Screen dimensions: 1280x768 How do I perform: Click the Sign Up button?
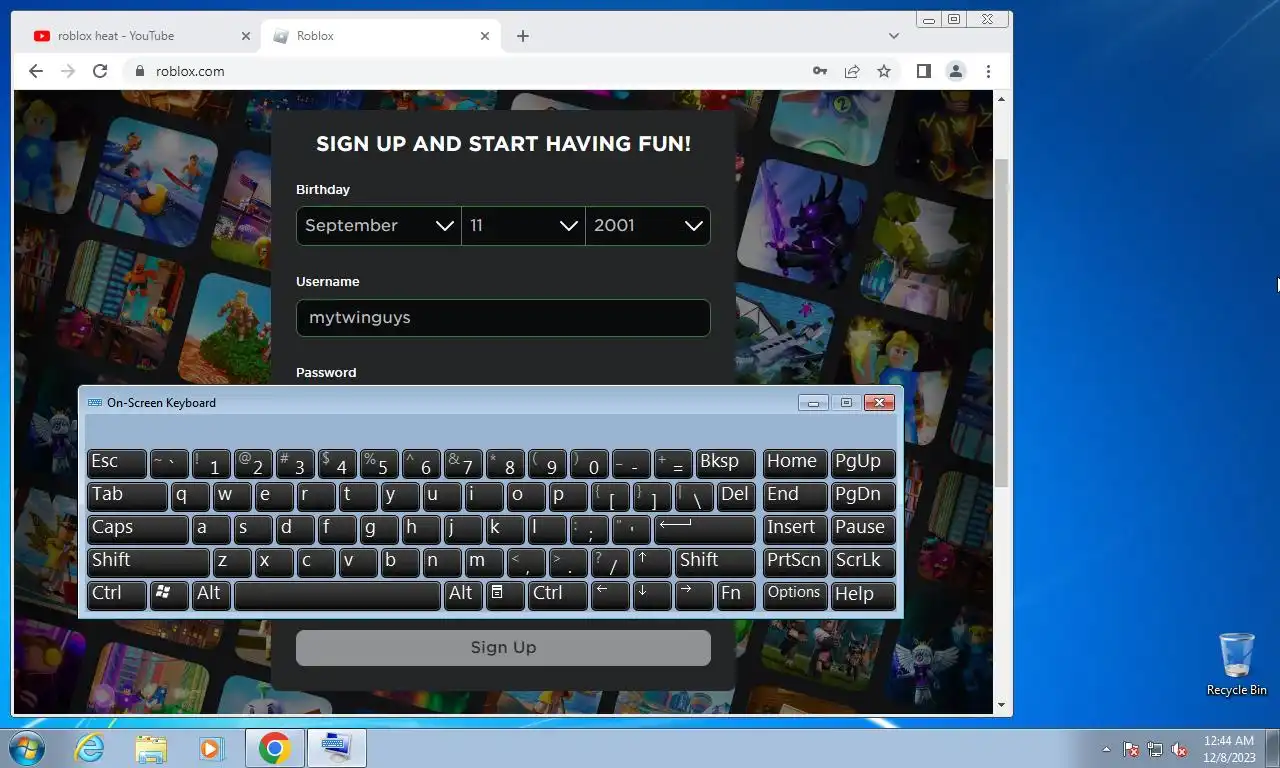click(503, 648)
